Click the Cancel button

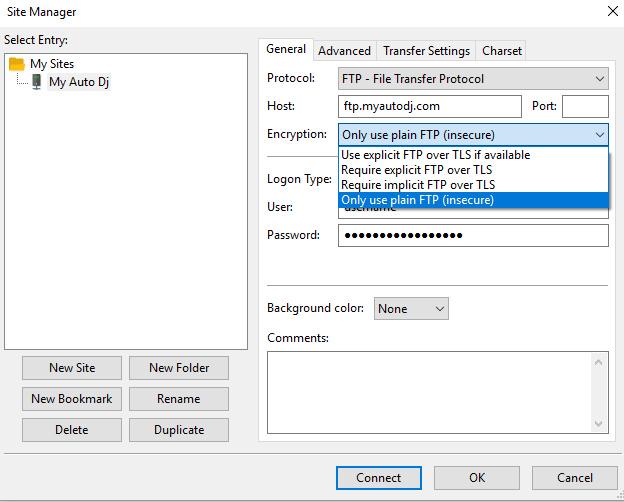click(575, 478)
